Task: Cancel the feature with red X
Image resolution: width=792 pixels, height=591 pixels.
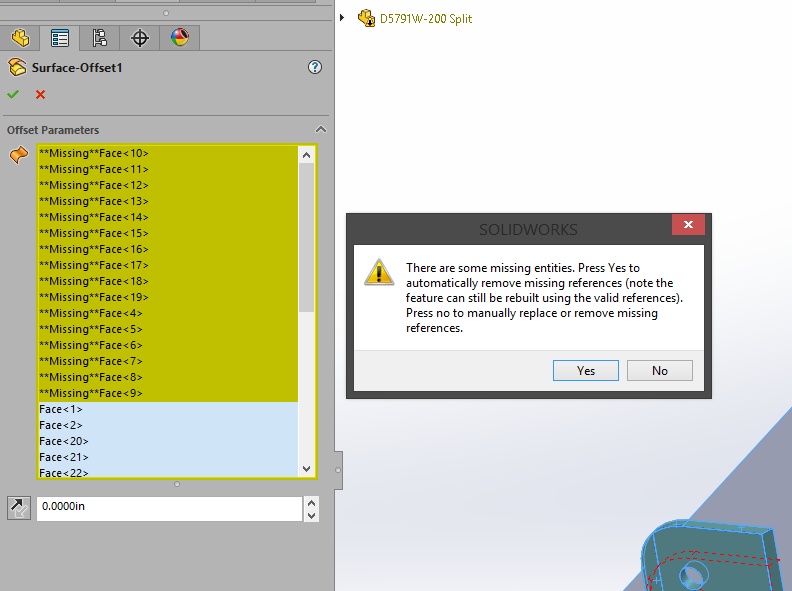Action: tap(40, 94)
